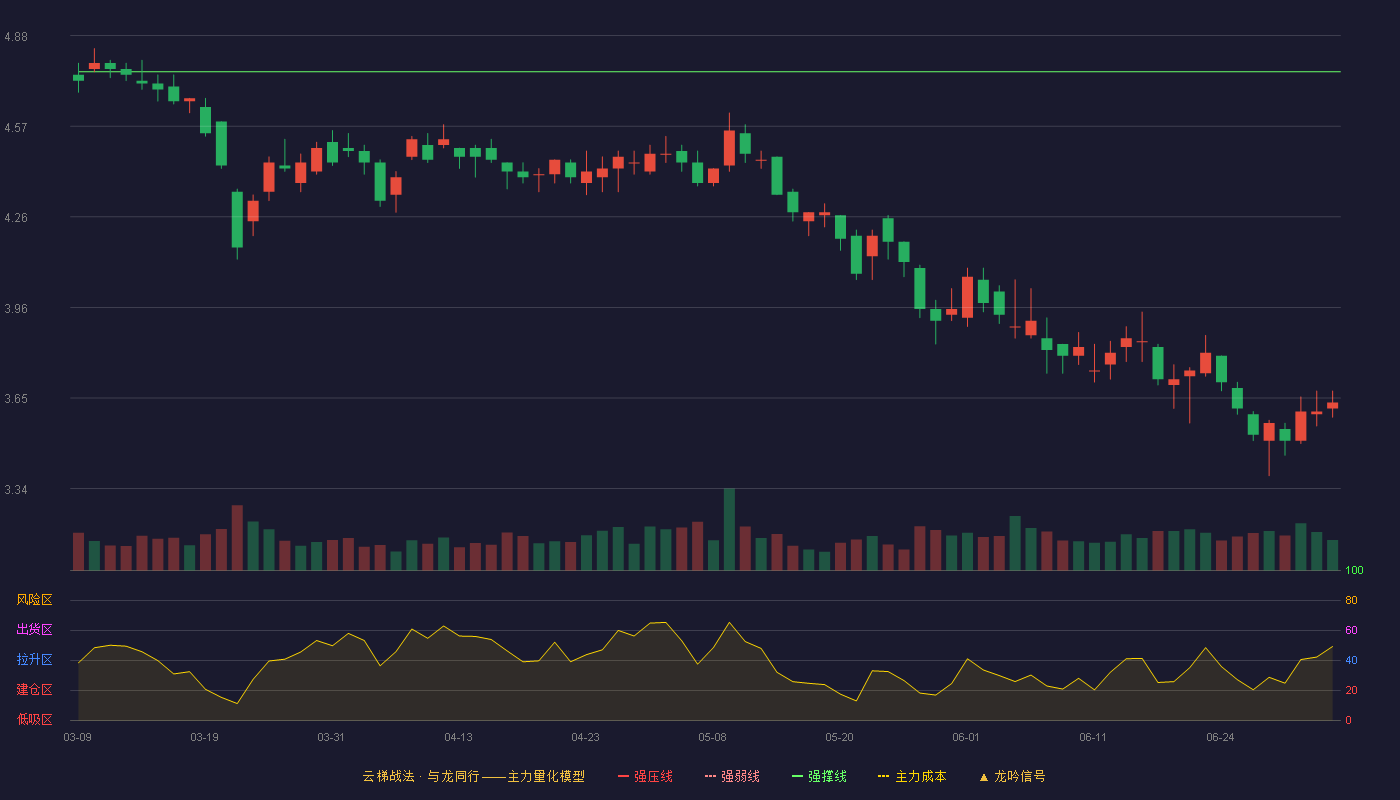The width and height of the screenshot is (1400, 800).
Task: Click the green 100 indicator axis value
Action: tap(1354, 571)
